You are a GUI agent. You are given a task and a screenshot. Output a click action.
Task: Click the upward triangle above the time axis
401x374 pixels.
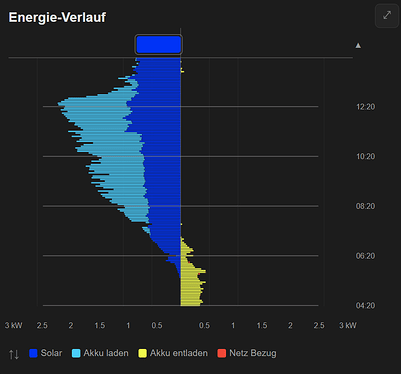358,45
